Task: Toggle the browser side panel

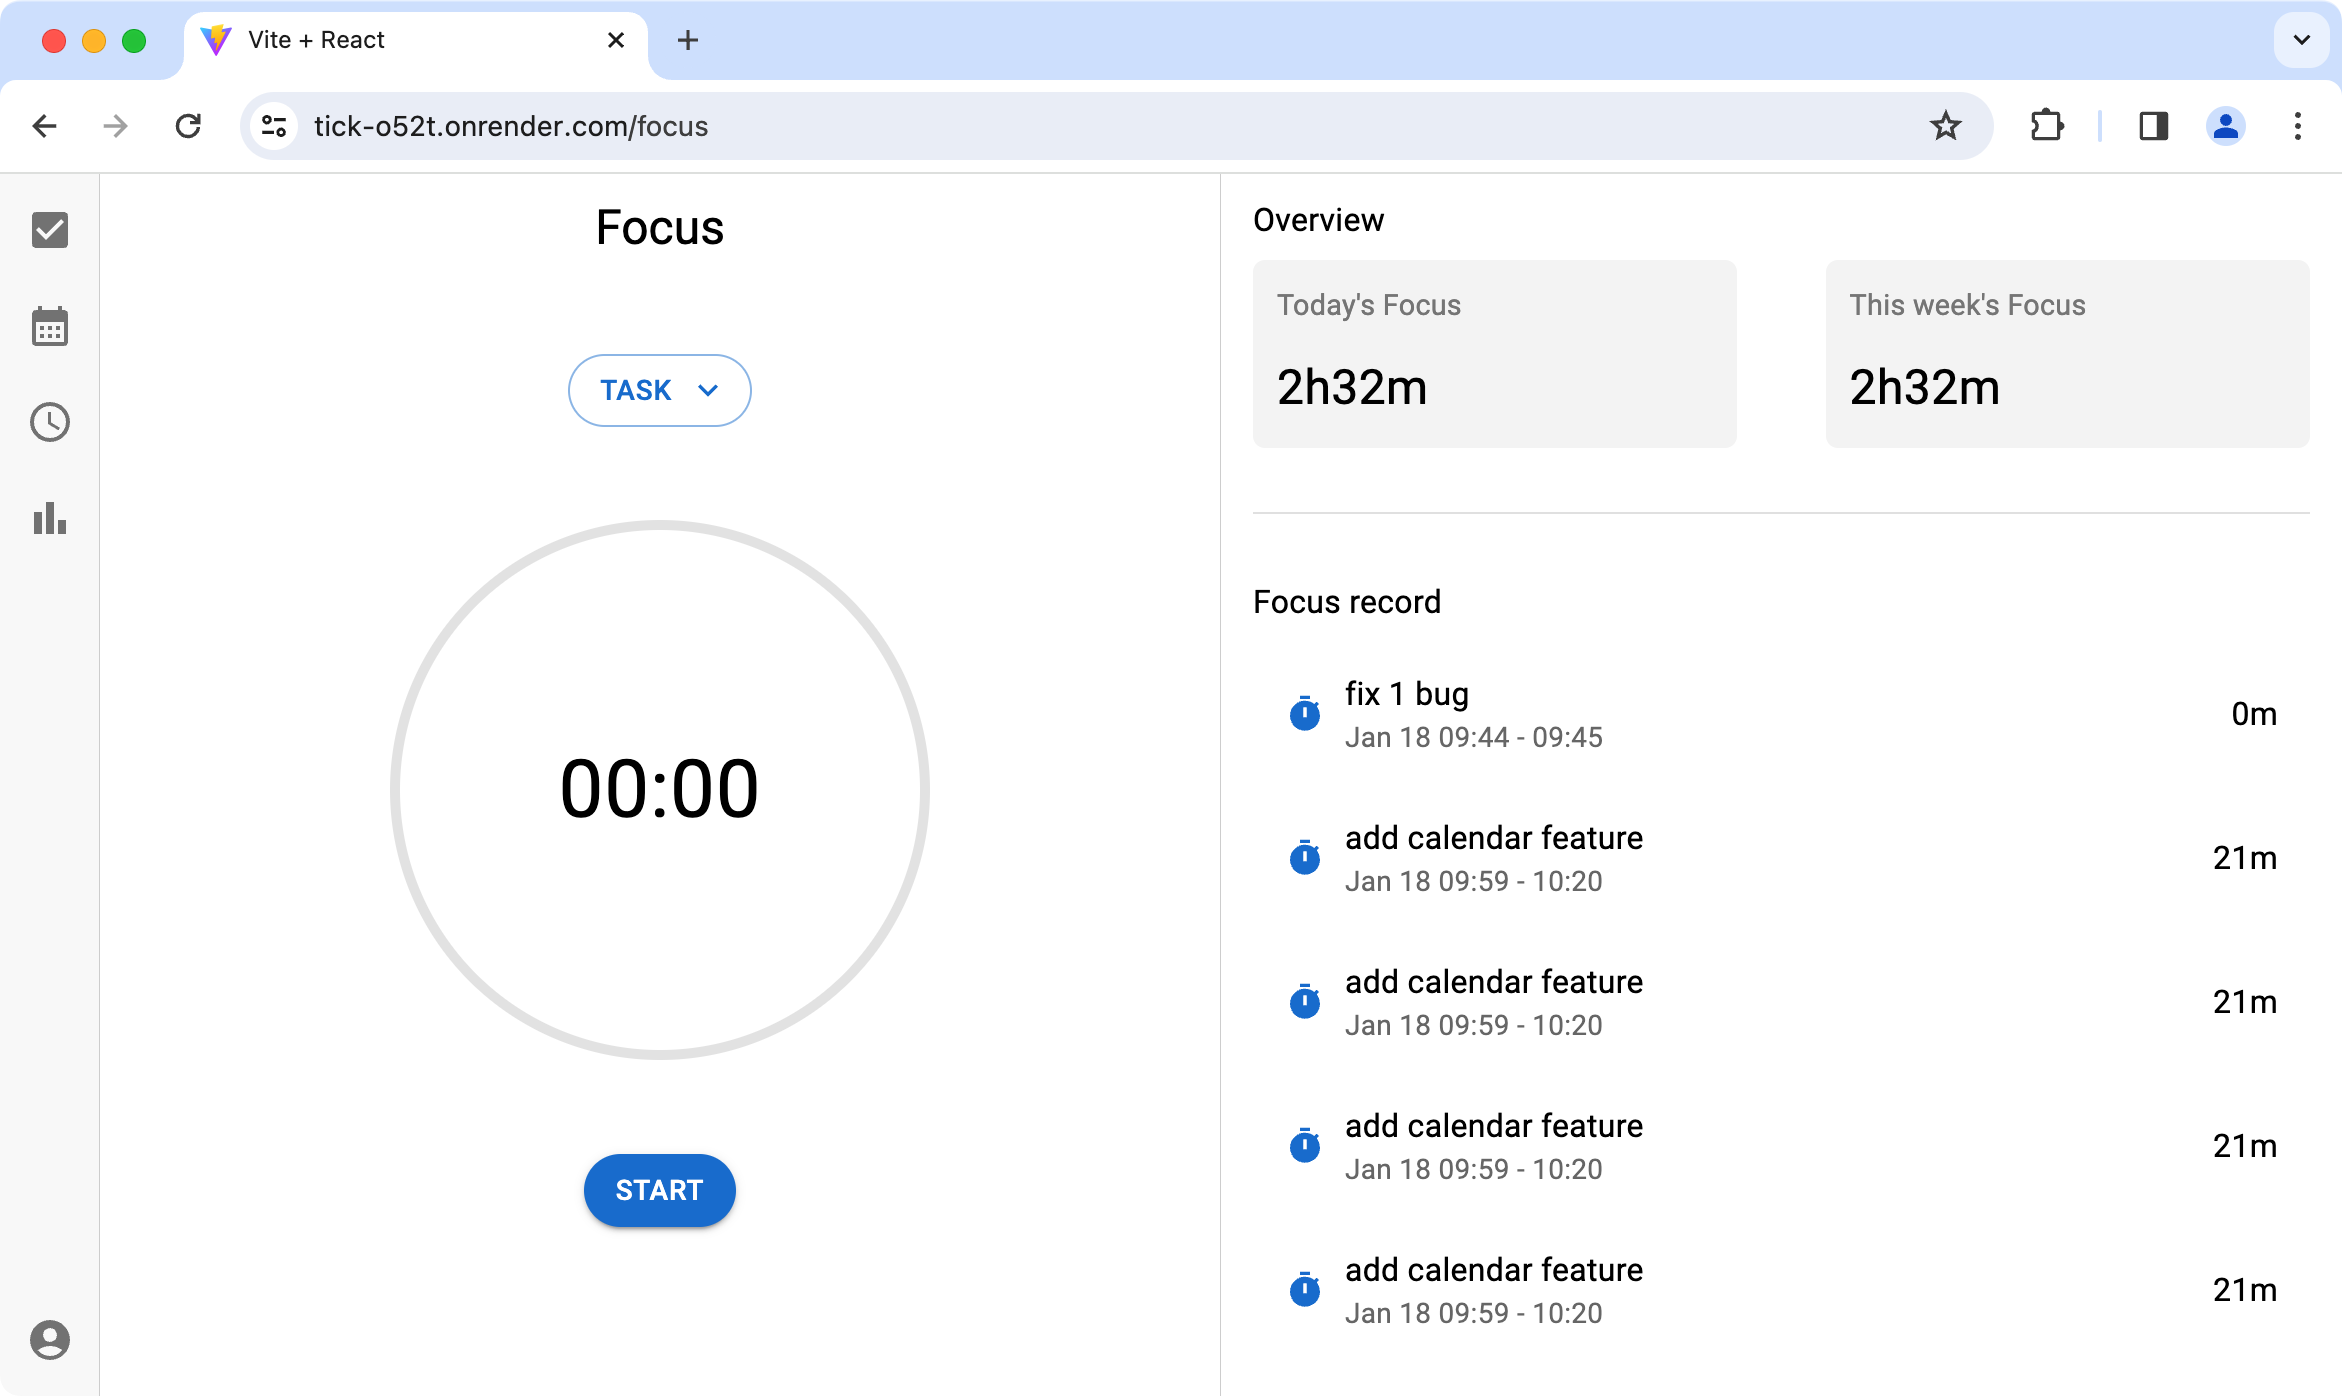Action: (x=2153, y=126)
